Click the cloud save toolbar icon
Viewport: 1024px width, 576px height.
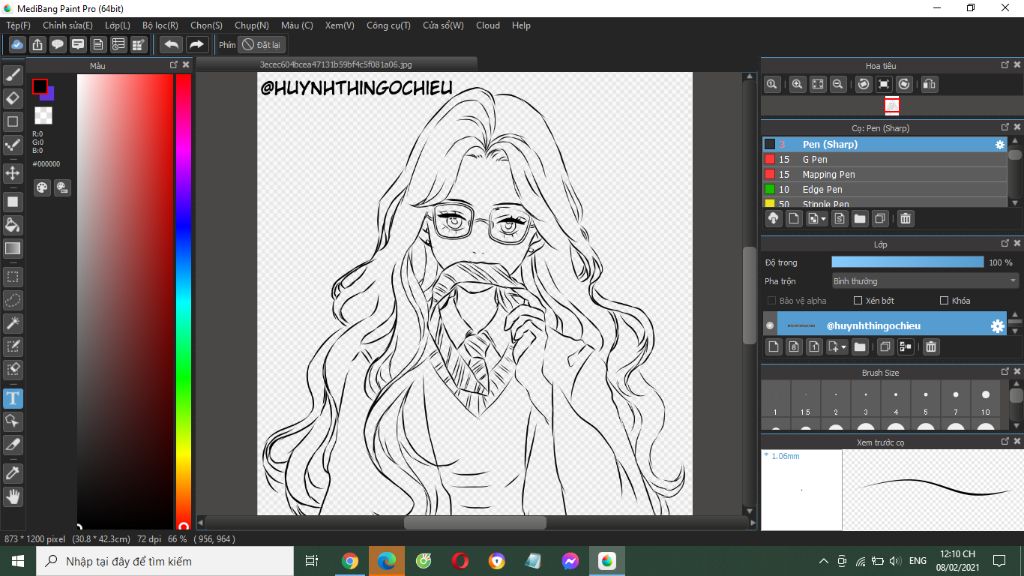tap(17, 44)
